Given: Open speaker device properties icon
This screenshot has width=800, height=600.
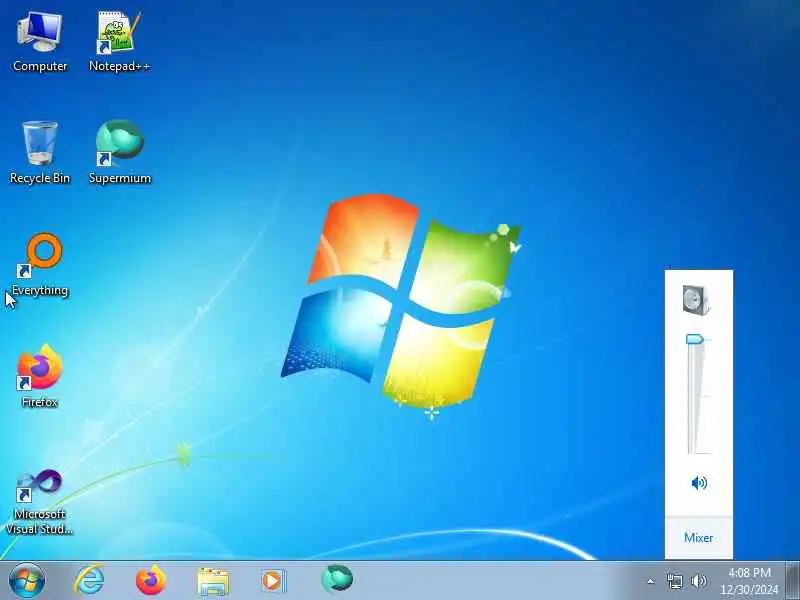Looking at the screenshot, I should [696, 300].
